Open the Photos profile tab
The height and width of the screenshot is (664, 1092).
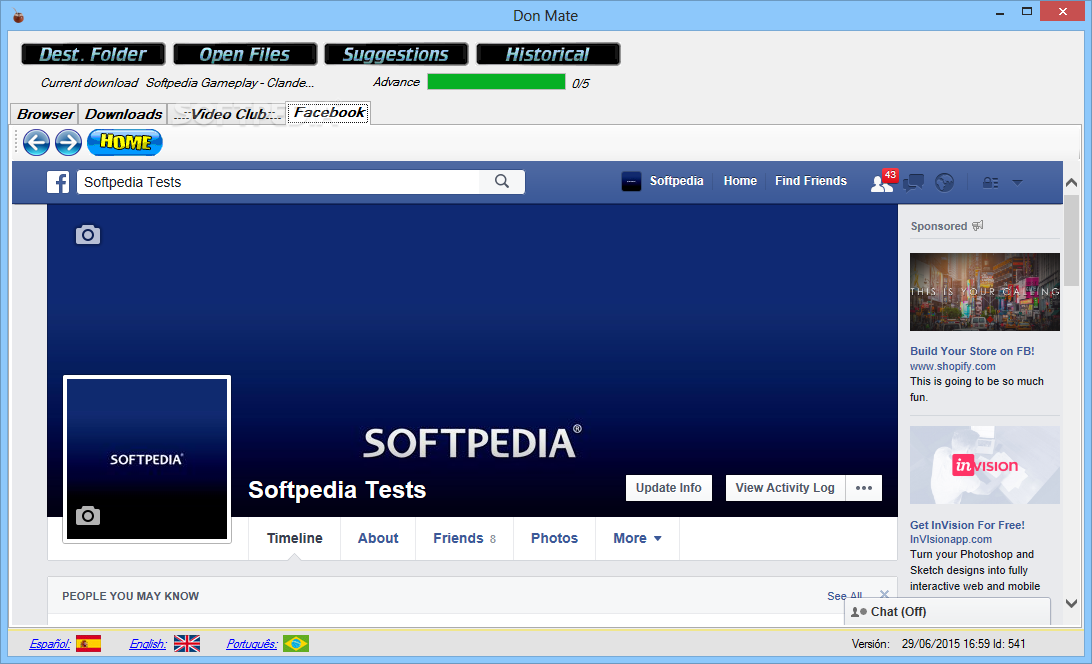tap(554, 539)
